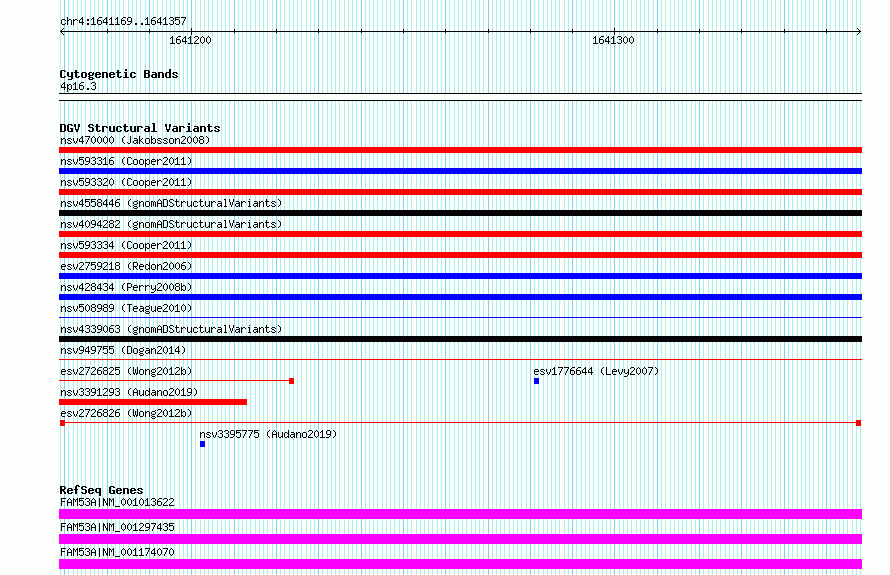Open nsv593320 (Cooper2011) variant label
Screen dimensions: 890x575
tap(126, 182)
